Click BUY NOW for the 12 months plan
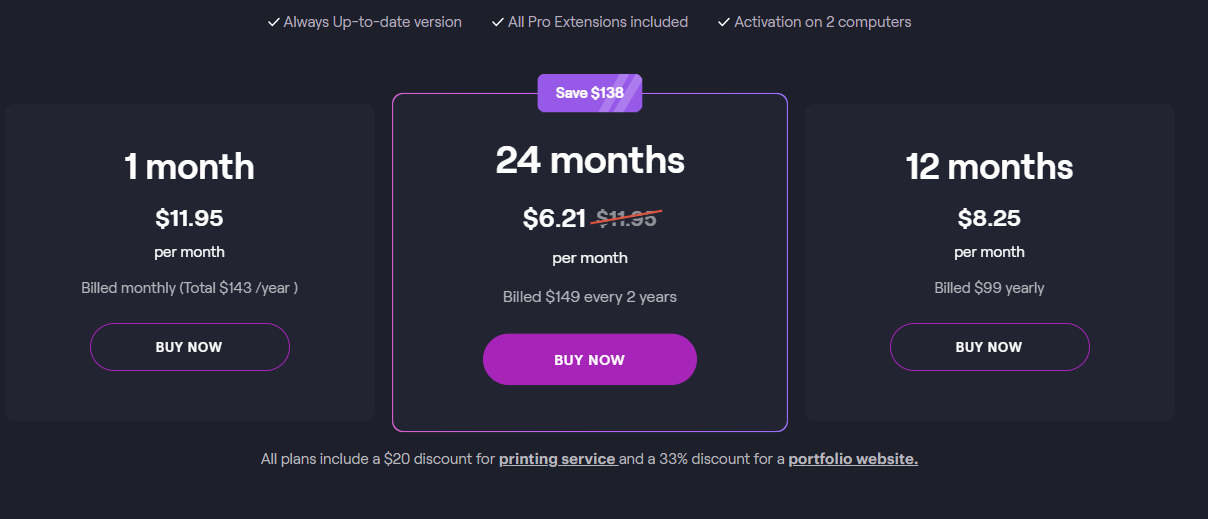The height and width of the screenshot is (519, 1208). (990, 347)
